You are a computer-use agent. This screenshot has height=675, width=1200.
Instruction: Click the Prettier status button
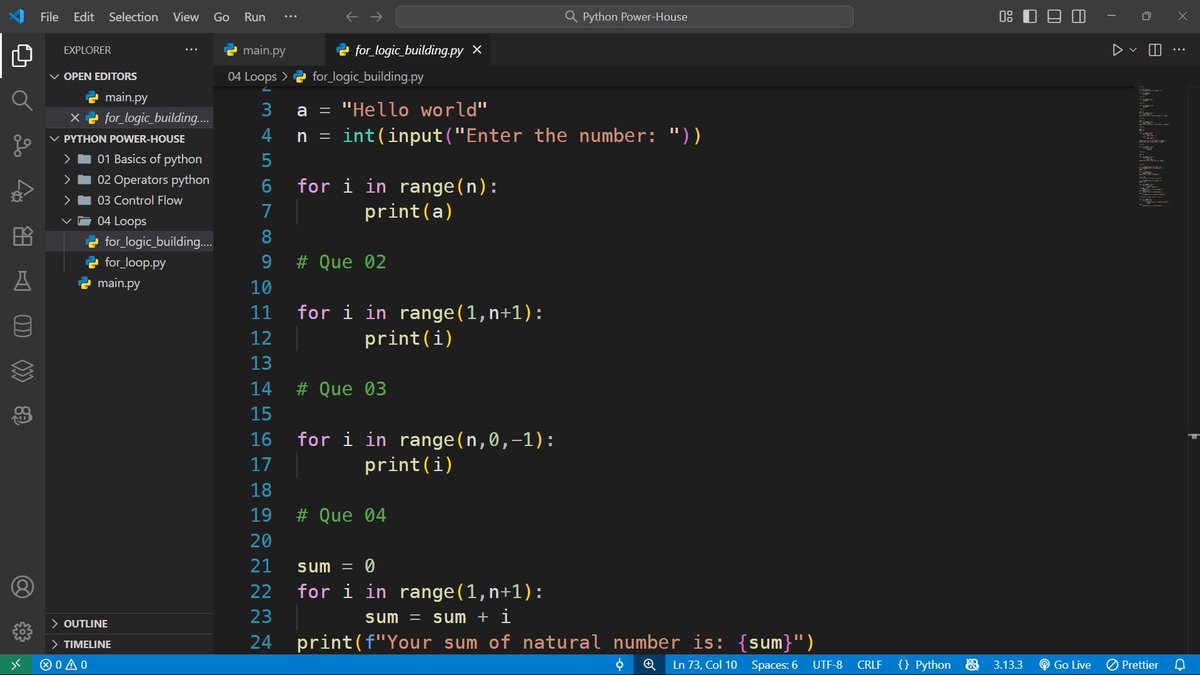tap(1132, 665)
